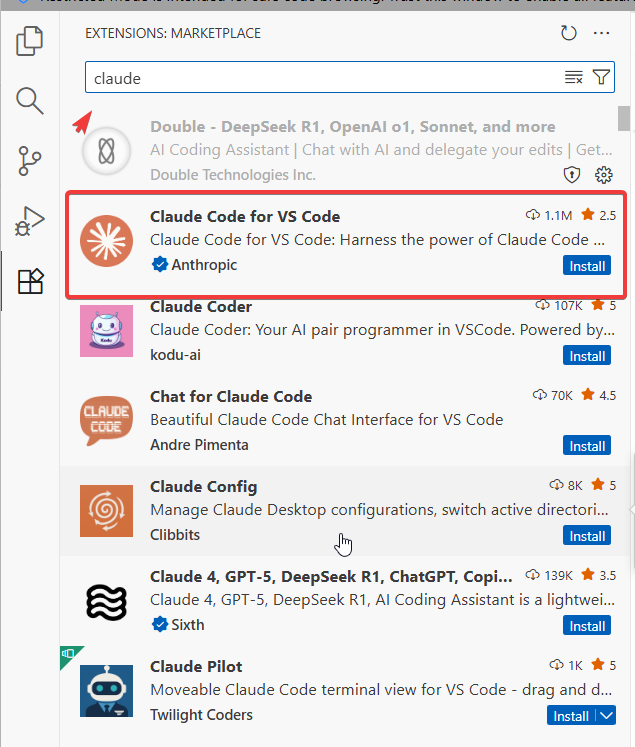Expand Claude Pilot install dropdown arrow
The image size is (635, 747).
click(x=605, y=716)
